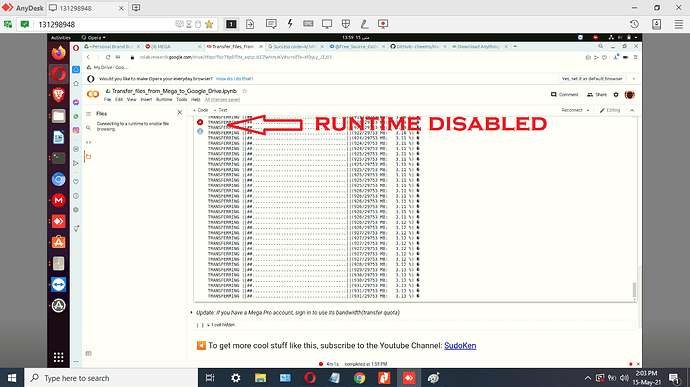The width and height of the screenshot is (690, 387).
Task: Open WhatsApp in Opera sidebar
Action: [x=76, y=116]
